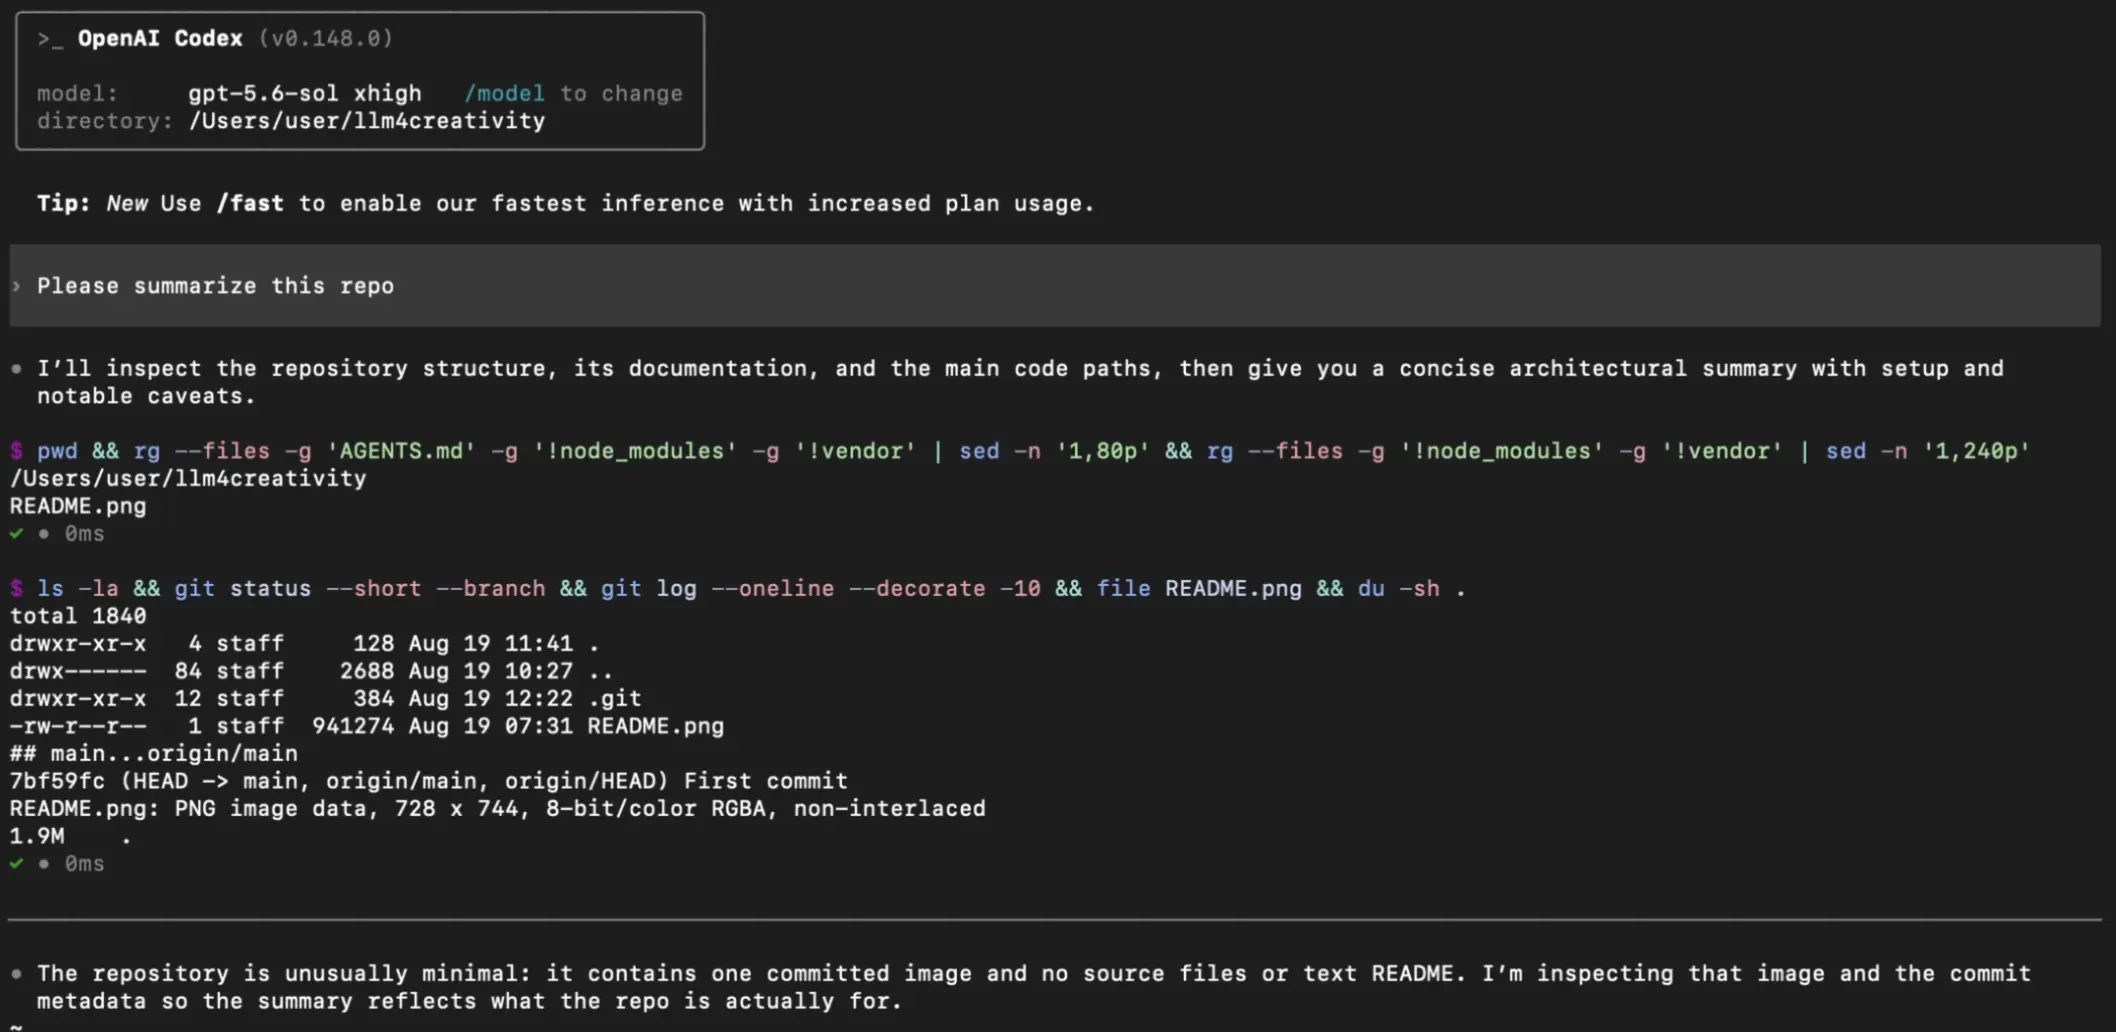
Task: Click the $ prompt before the pwd command
Action: [x=17, y=451]
